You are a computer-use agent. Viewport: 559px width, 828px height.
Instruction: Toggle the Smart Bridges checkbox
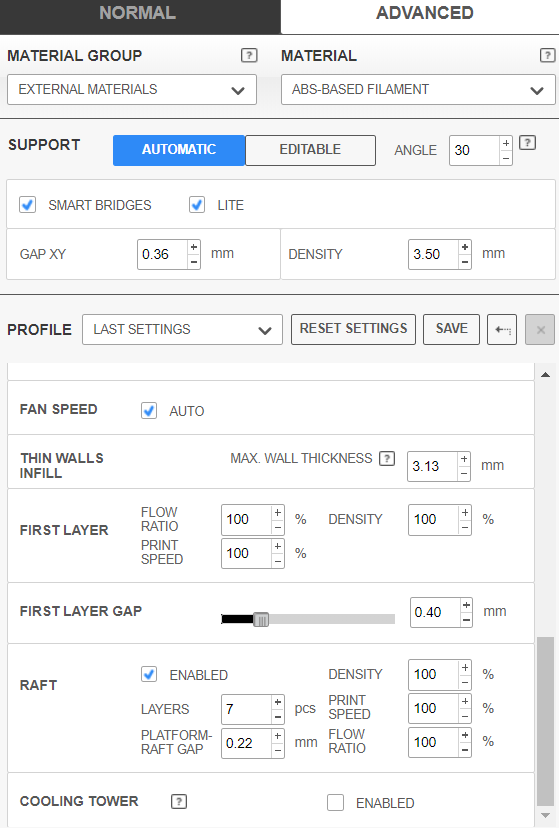[27, 205]
